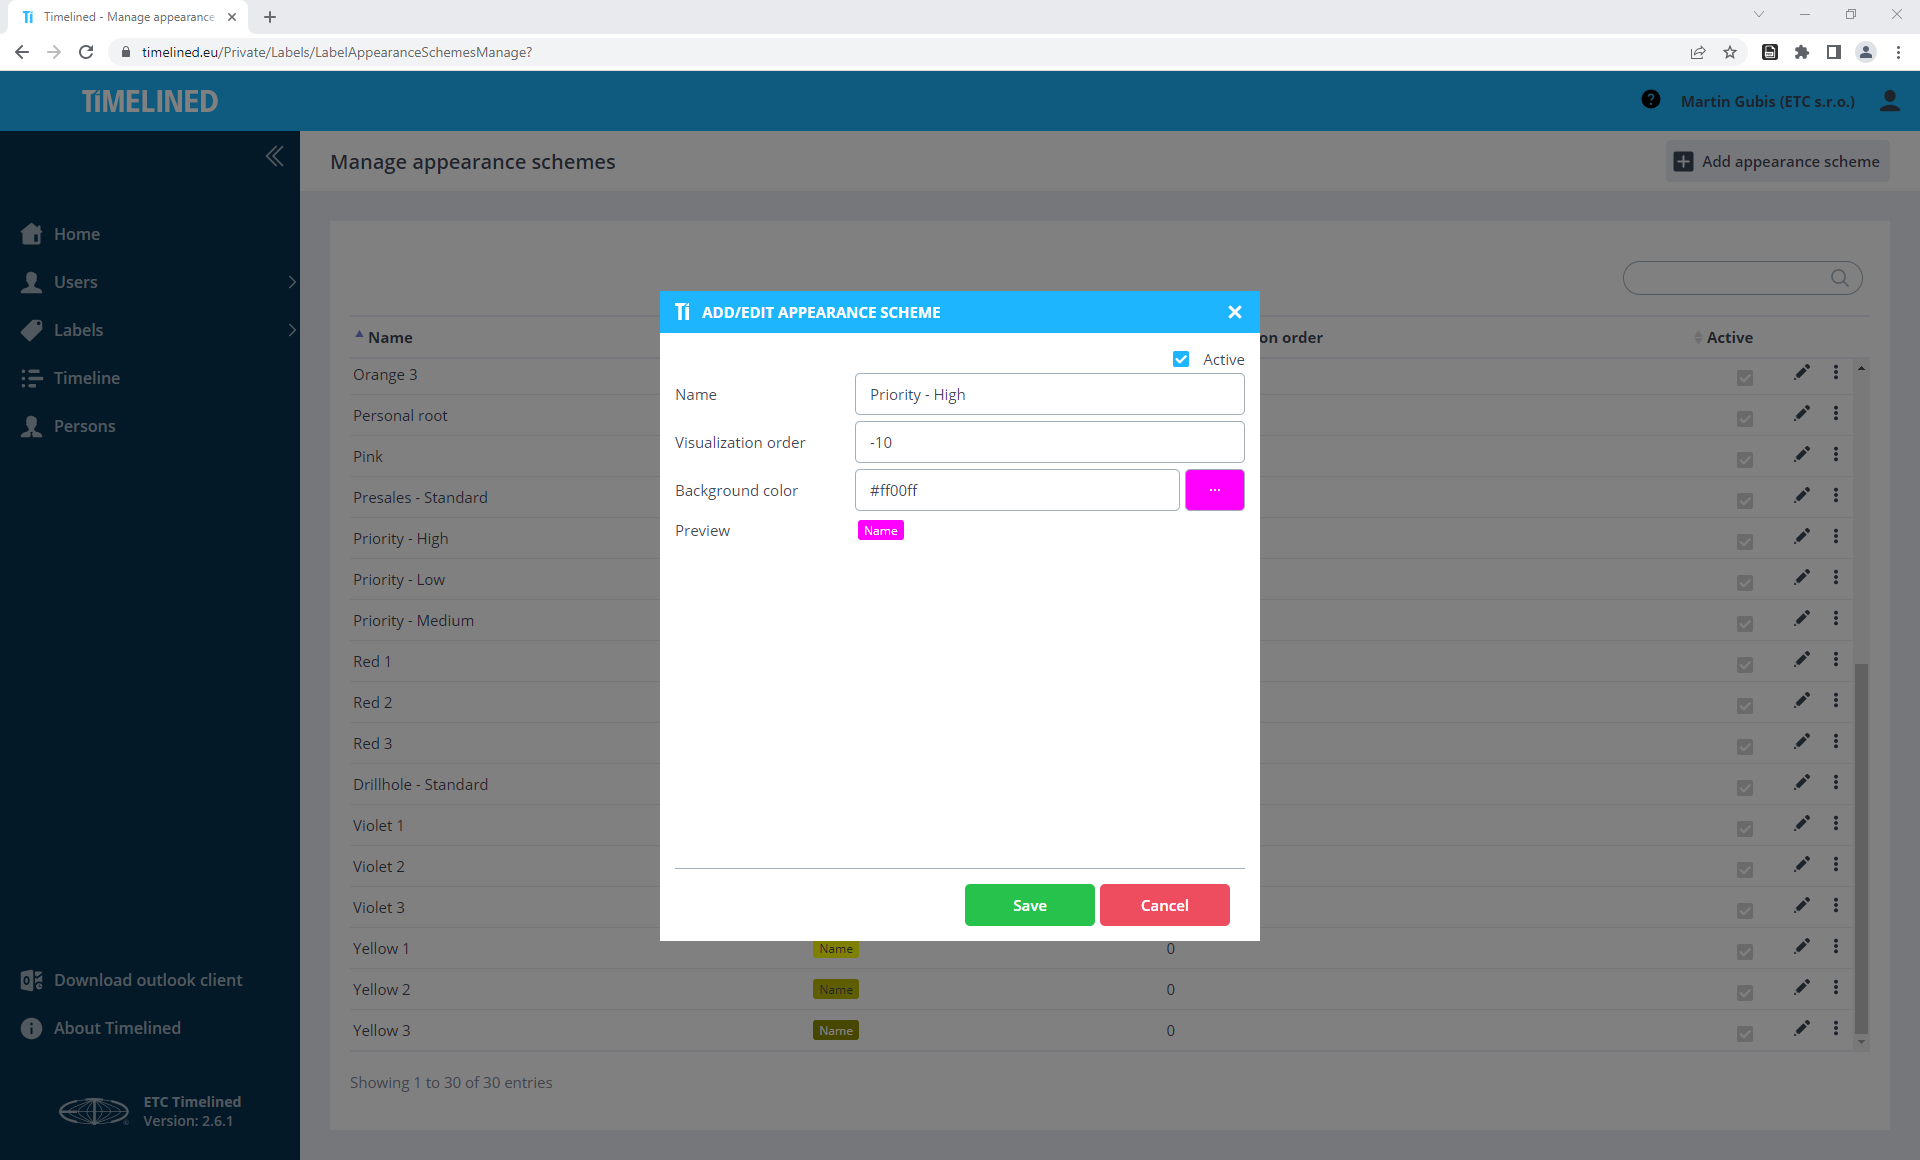Image resolution: width=1920 pixels, height=1160 pixels.
Task: Collapse the sidebar with double chevron
Action: coord(275,156)
